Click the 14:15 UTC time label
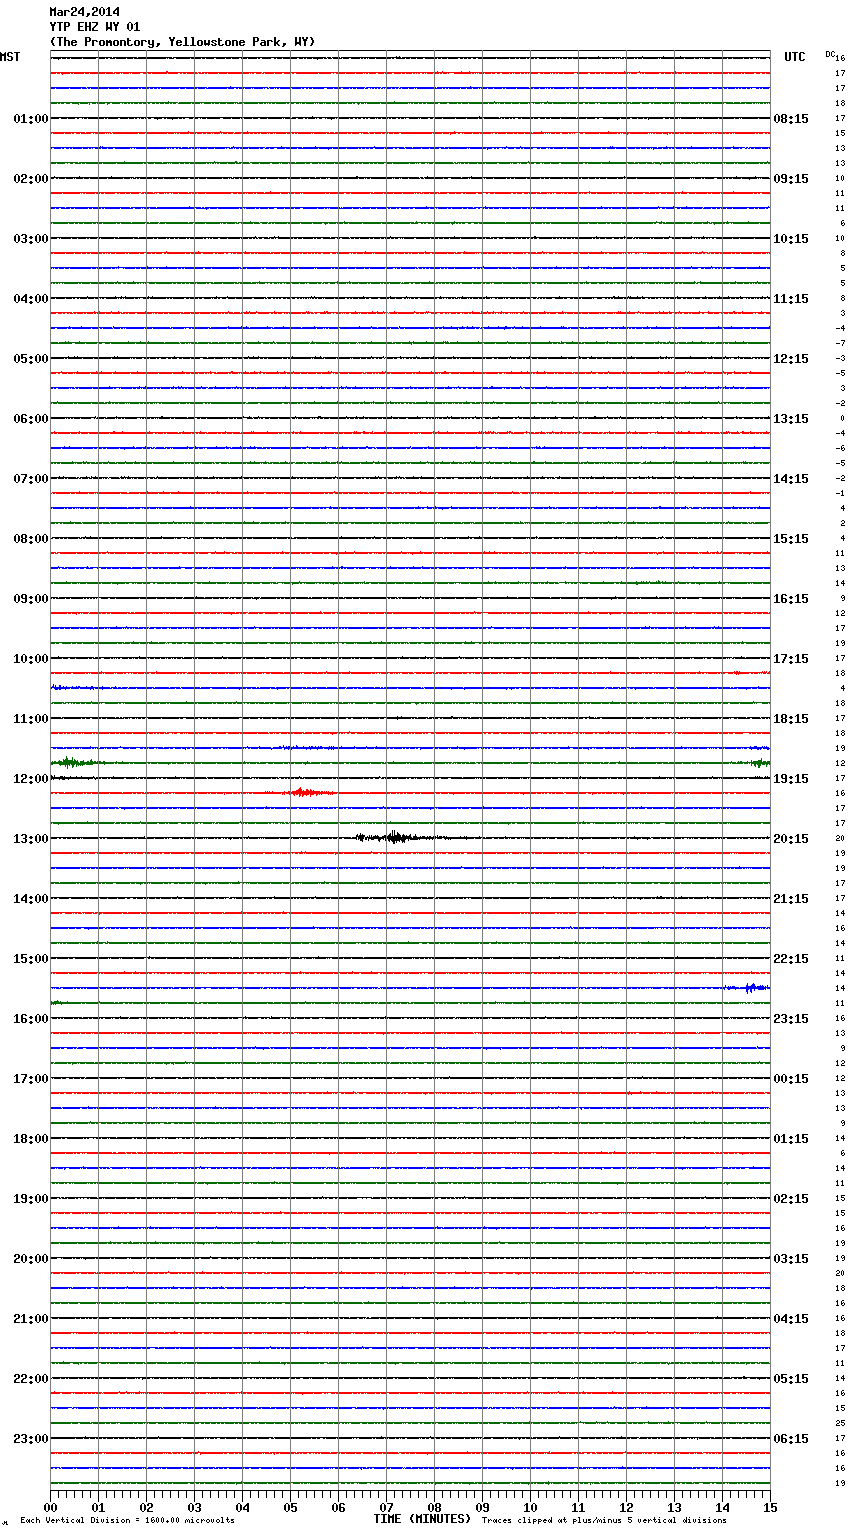Image resolution: width=850 pixels, height=1534 pixels. 791,479
